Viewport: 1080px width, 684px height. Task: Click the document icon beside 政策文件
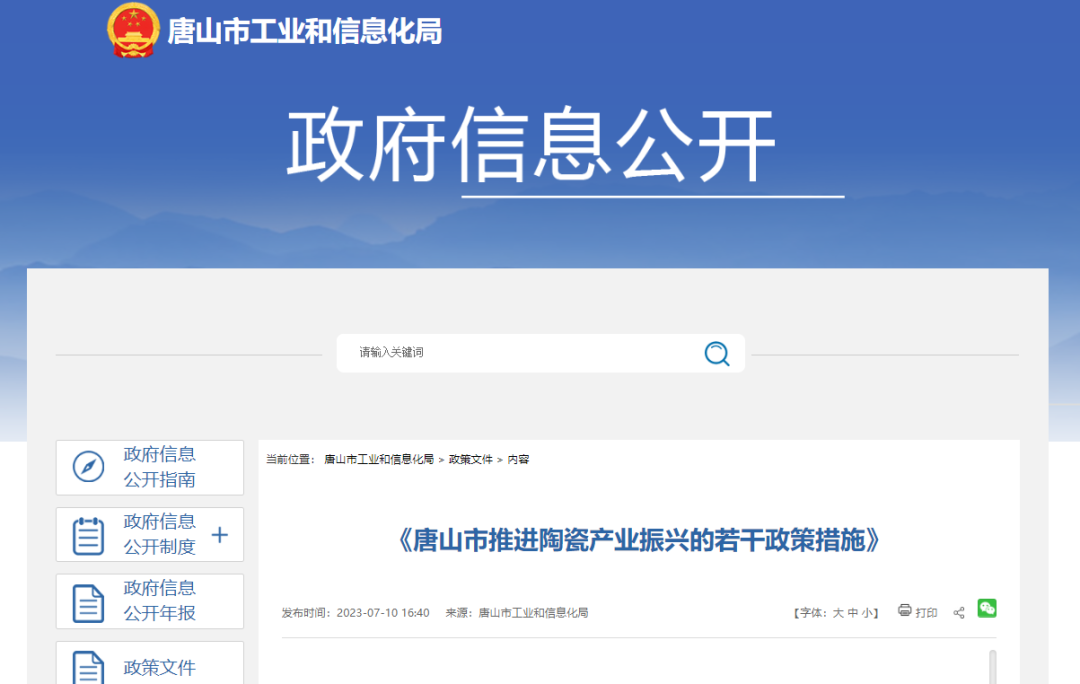tap(88, 667)
